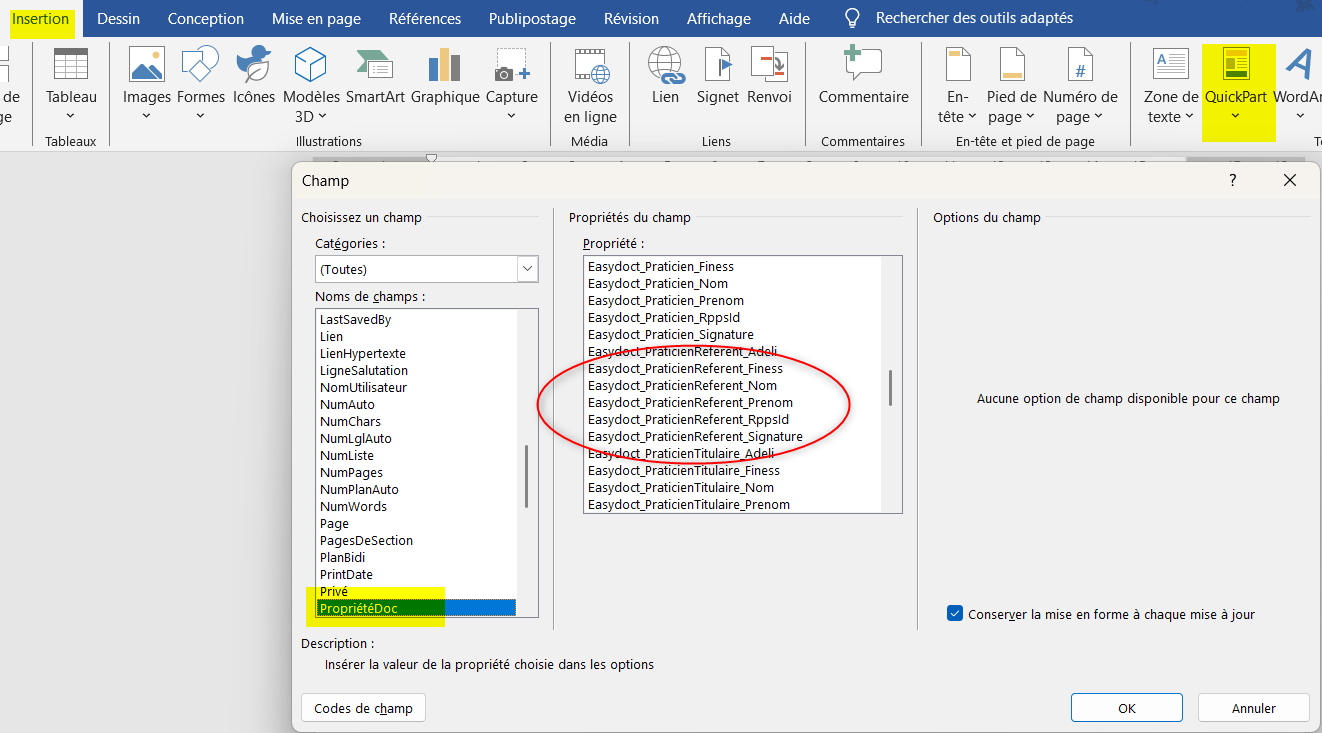Select Easydoct_PraticienReferent_Nom property

[682, 386]
